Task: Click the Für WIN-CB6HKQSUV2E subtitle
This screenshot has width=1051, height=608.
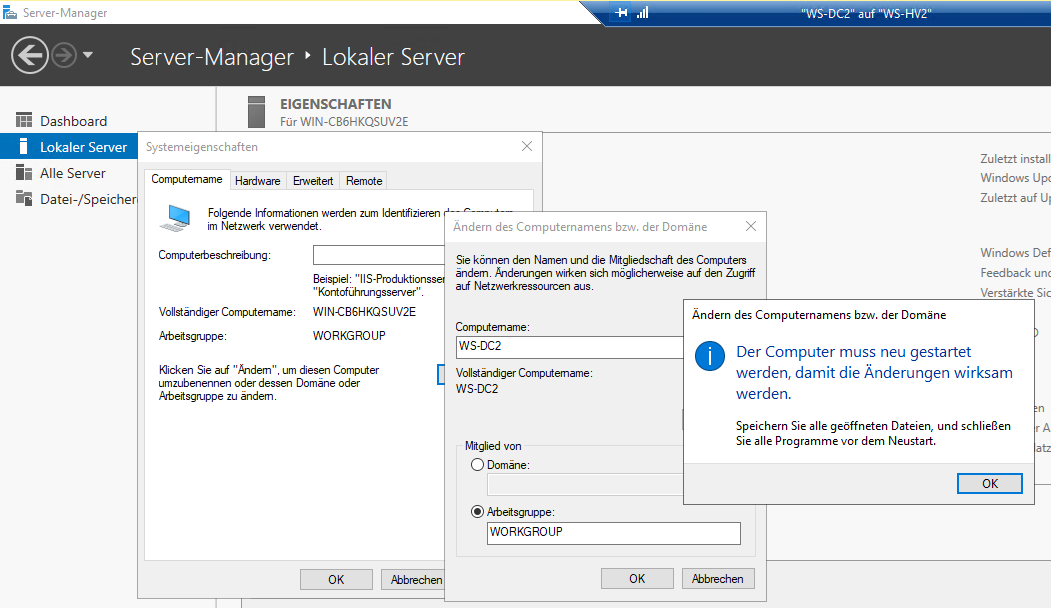Action: point(344,122)
